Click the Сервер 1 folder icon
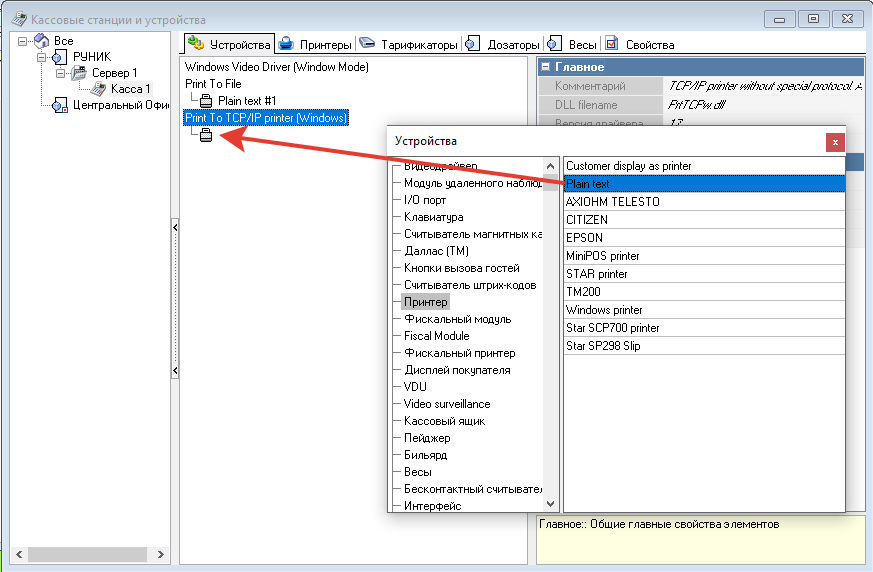Image resolution: width=873 pixels, height=572 pixels. click(78, 73)
